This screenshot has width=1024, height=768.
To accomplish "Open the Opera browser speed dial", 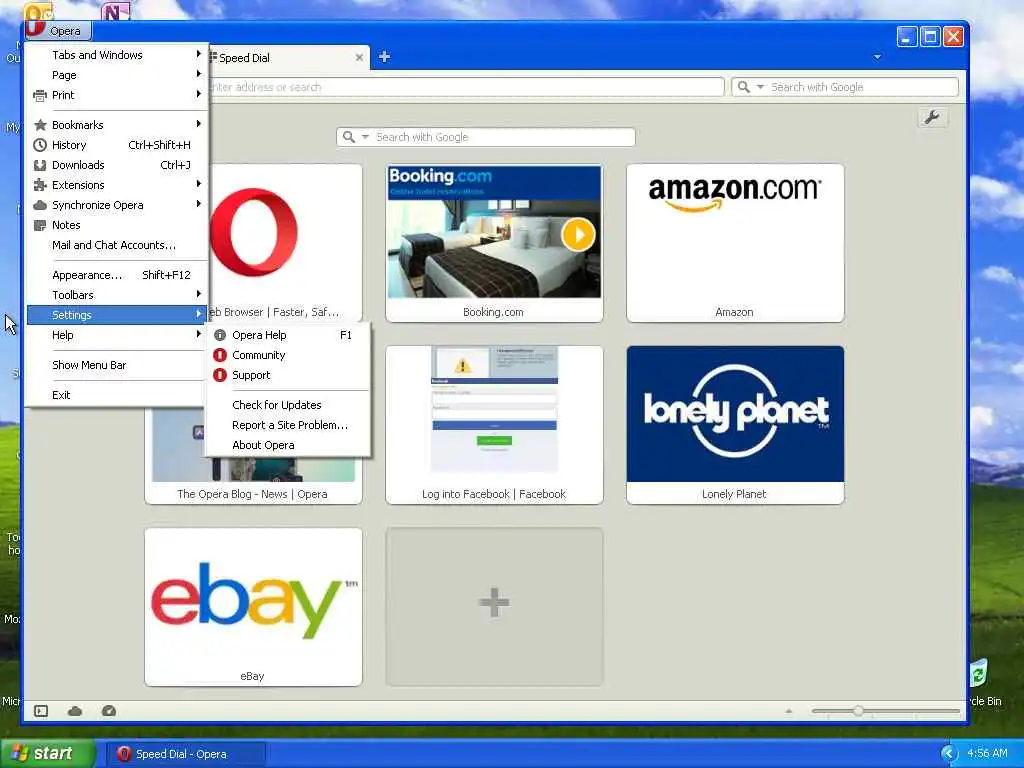I will (285, 243).
